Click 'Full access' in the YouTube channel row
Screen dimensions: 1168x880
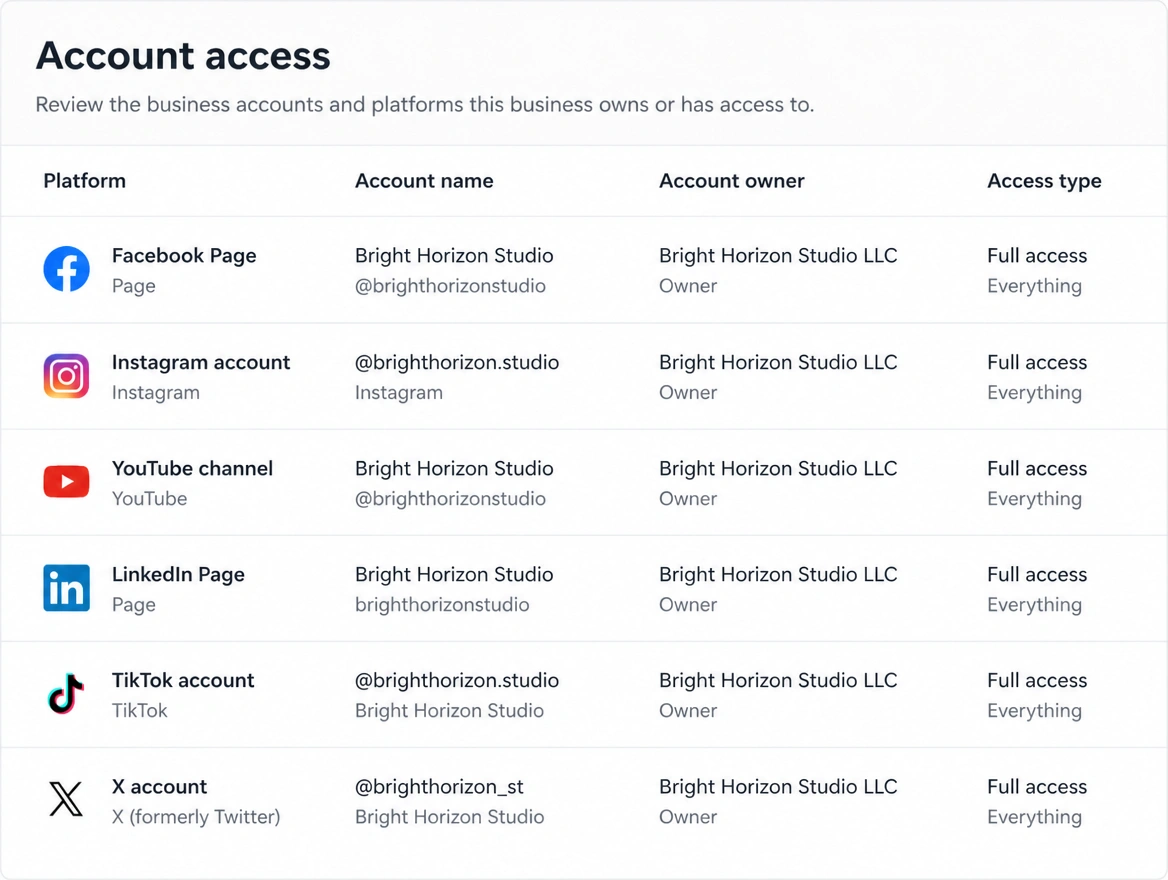1037,468
